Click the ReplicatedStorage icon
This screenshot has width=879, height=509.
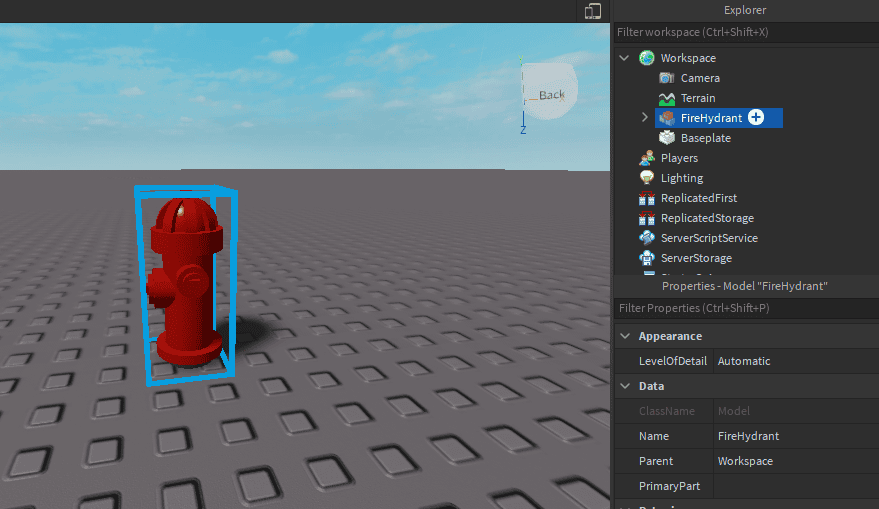coord(647,218)
